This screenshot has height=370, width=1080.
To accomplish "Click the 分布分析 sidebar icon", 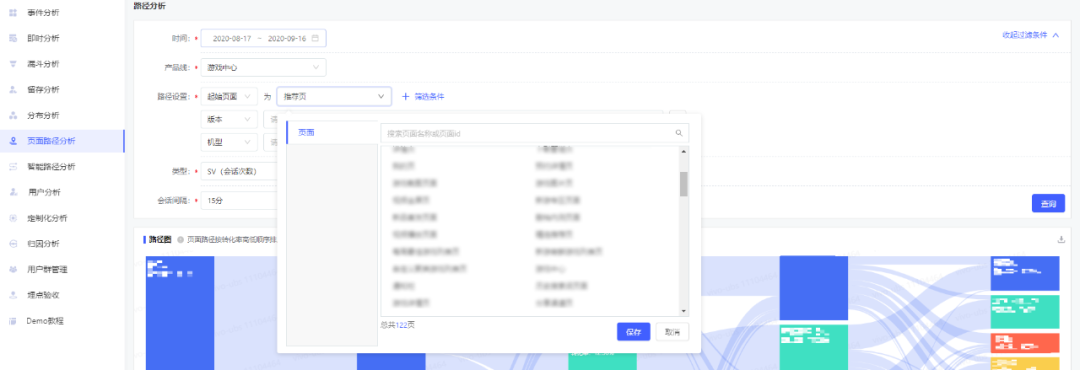I will (12, 115).
